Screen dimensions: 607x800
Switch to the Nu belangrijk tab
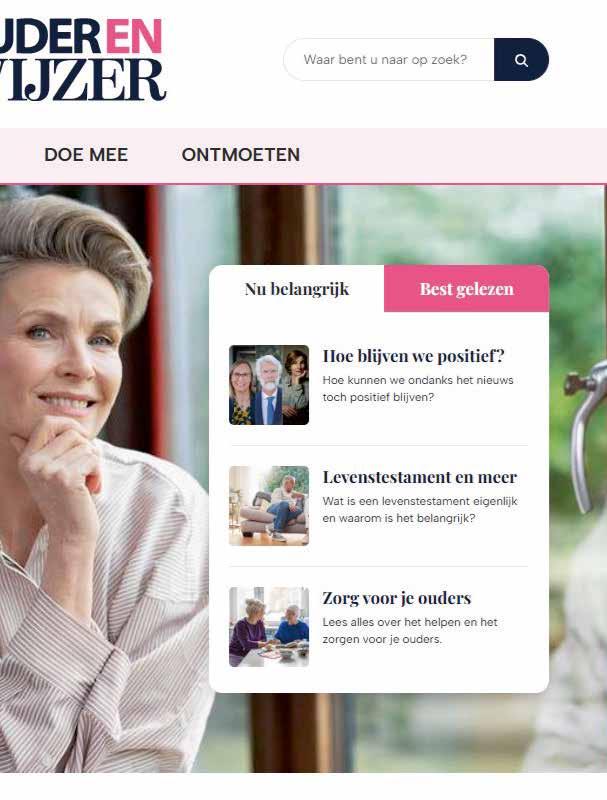pyautogui.click(x=296, y=289)
